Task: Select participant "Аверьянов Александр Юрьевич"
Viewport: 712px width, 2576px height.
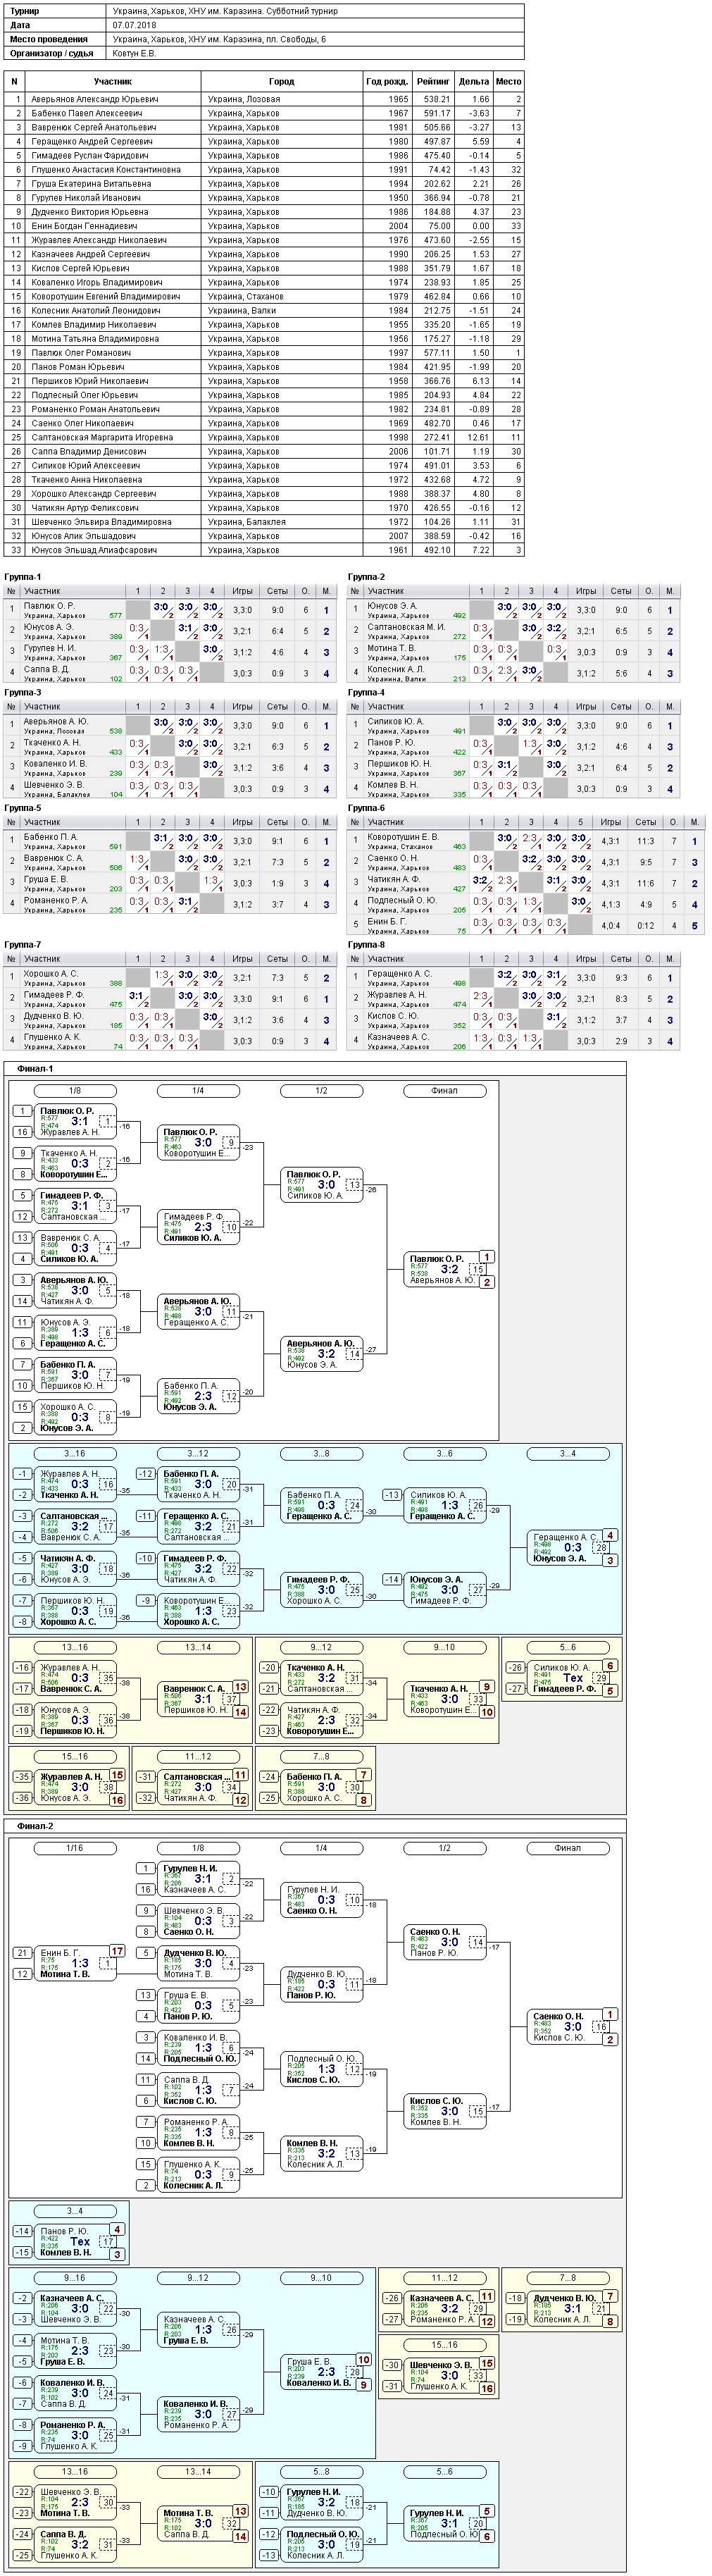Action: pos(95,99)
